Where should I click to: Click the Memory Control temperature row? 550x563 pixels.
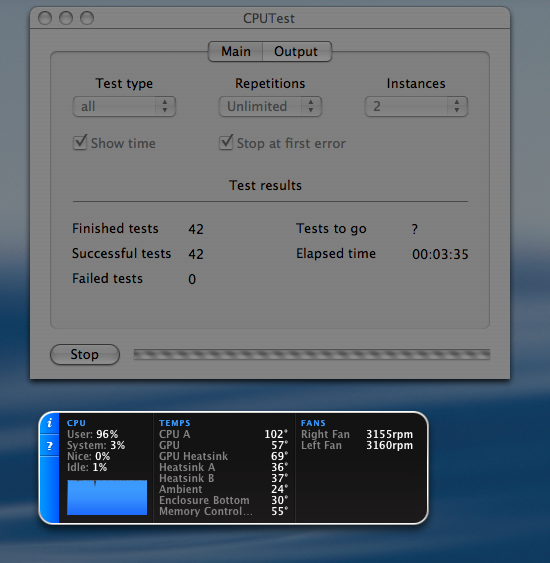coord(223,511)
